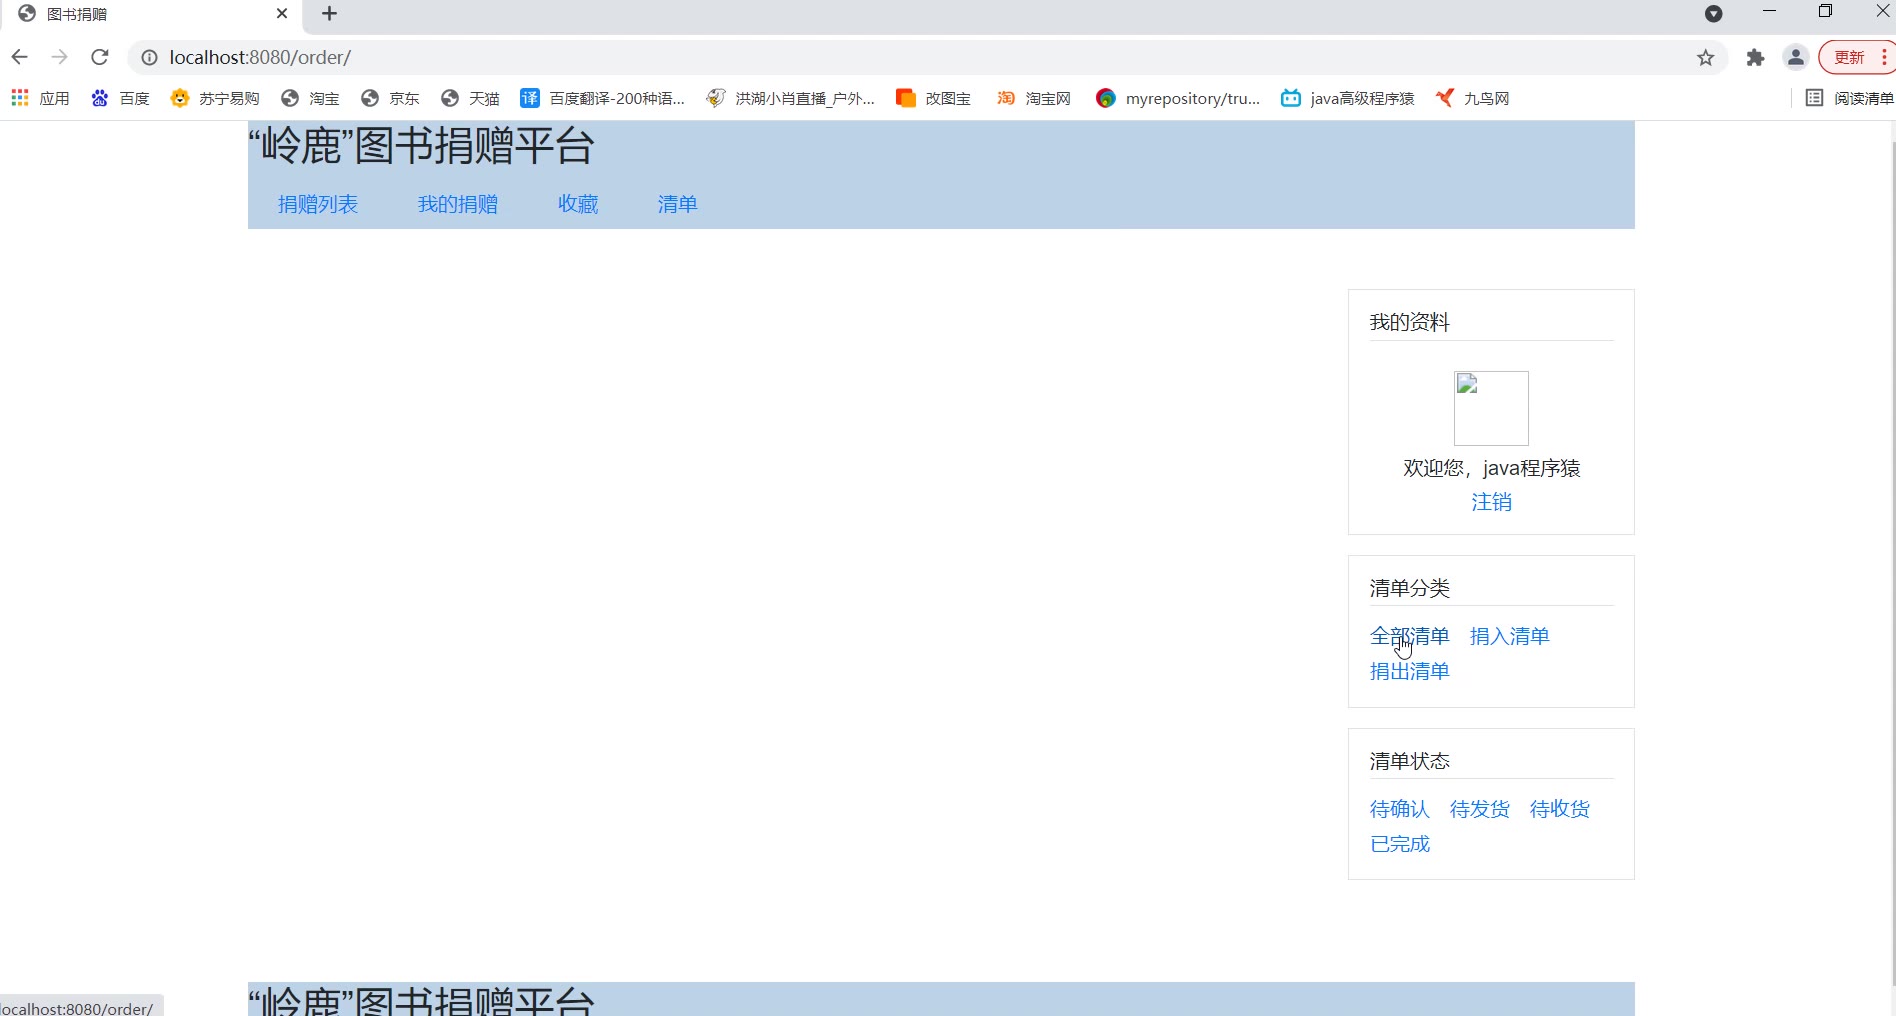Viewport: 1896px width, 1016px height.
Task: Open the Chrome profile avatar icon
Action: tap(1796, 58)
